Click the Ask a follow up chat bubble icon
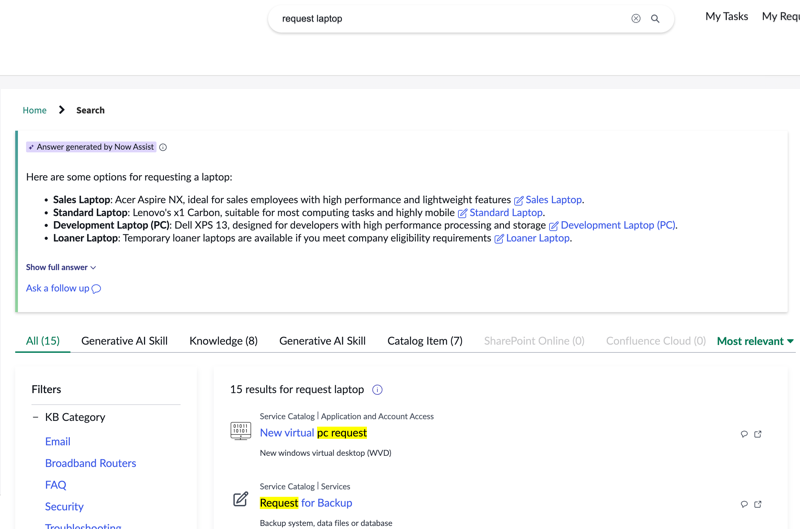Viewport: 800px width, 529px height. click(96, 289)
